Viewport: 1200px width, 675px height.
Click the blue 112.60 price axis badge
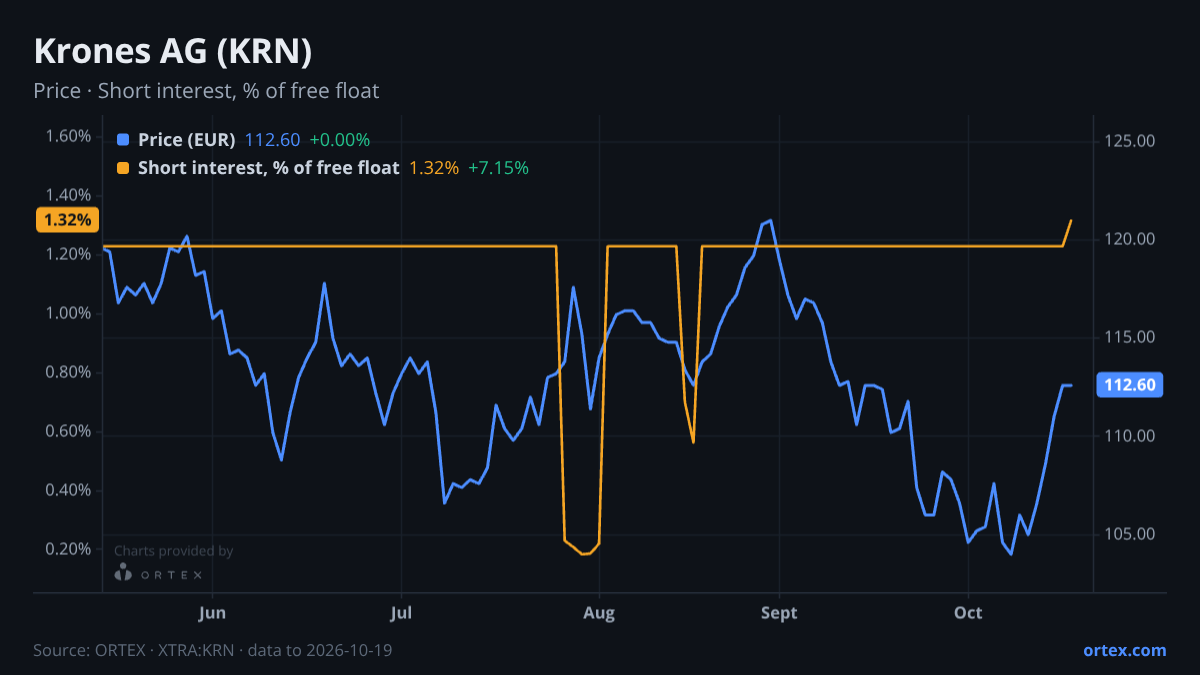coord(1130,385)
